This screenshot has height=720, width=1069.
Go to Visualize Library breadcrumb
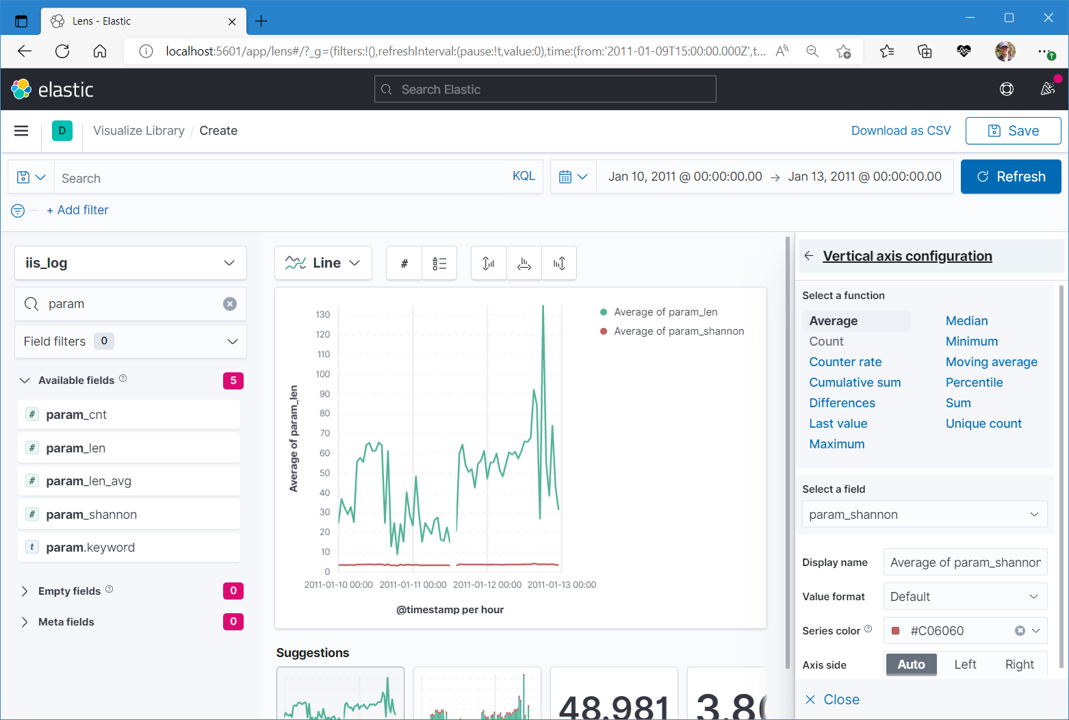[x=138, y=131]
